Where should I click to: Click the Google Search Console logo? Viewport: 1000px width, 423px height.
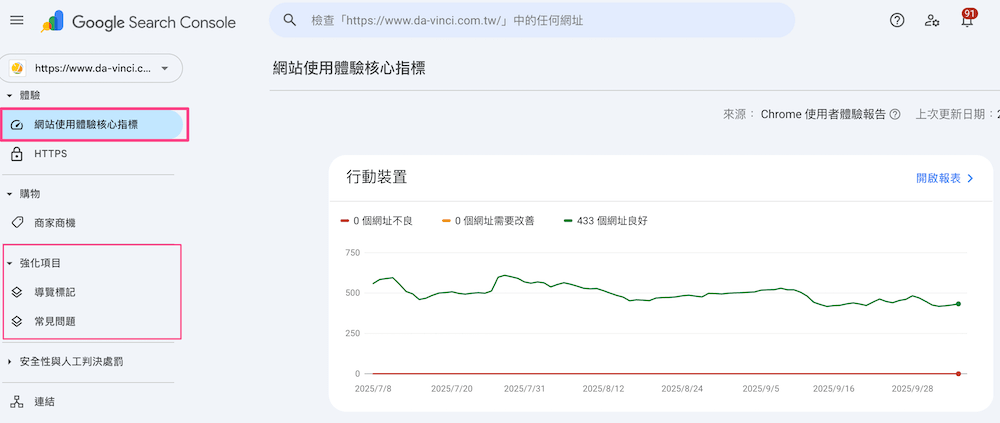139,21
